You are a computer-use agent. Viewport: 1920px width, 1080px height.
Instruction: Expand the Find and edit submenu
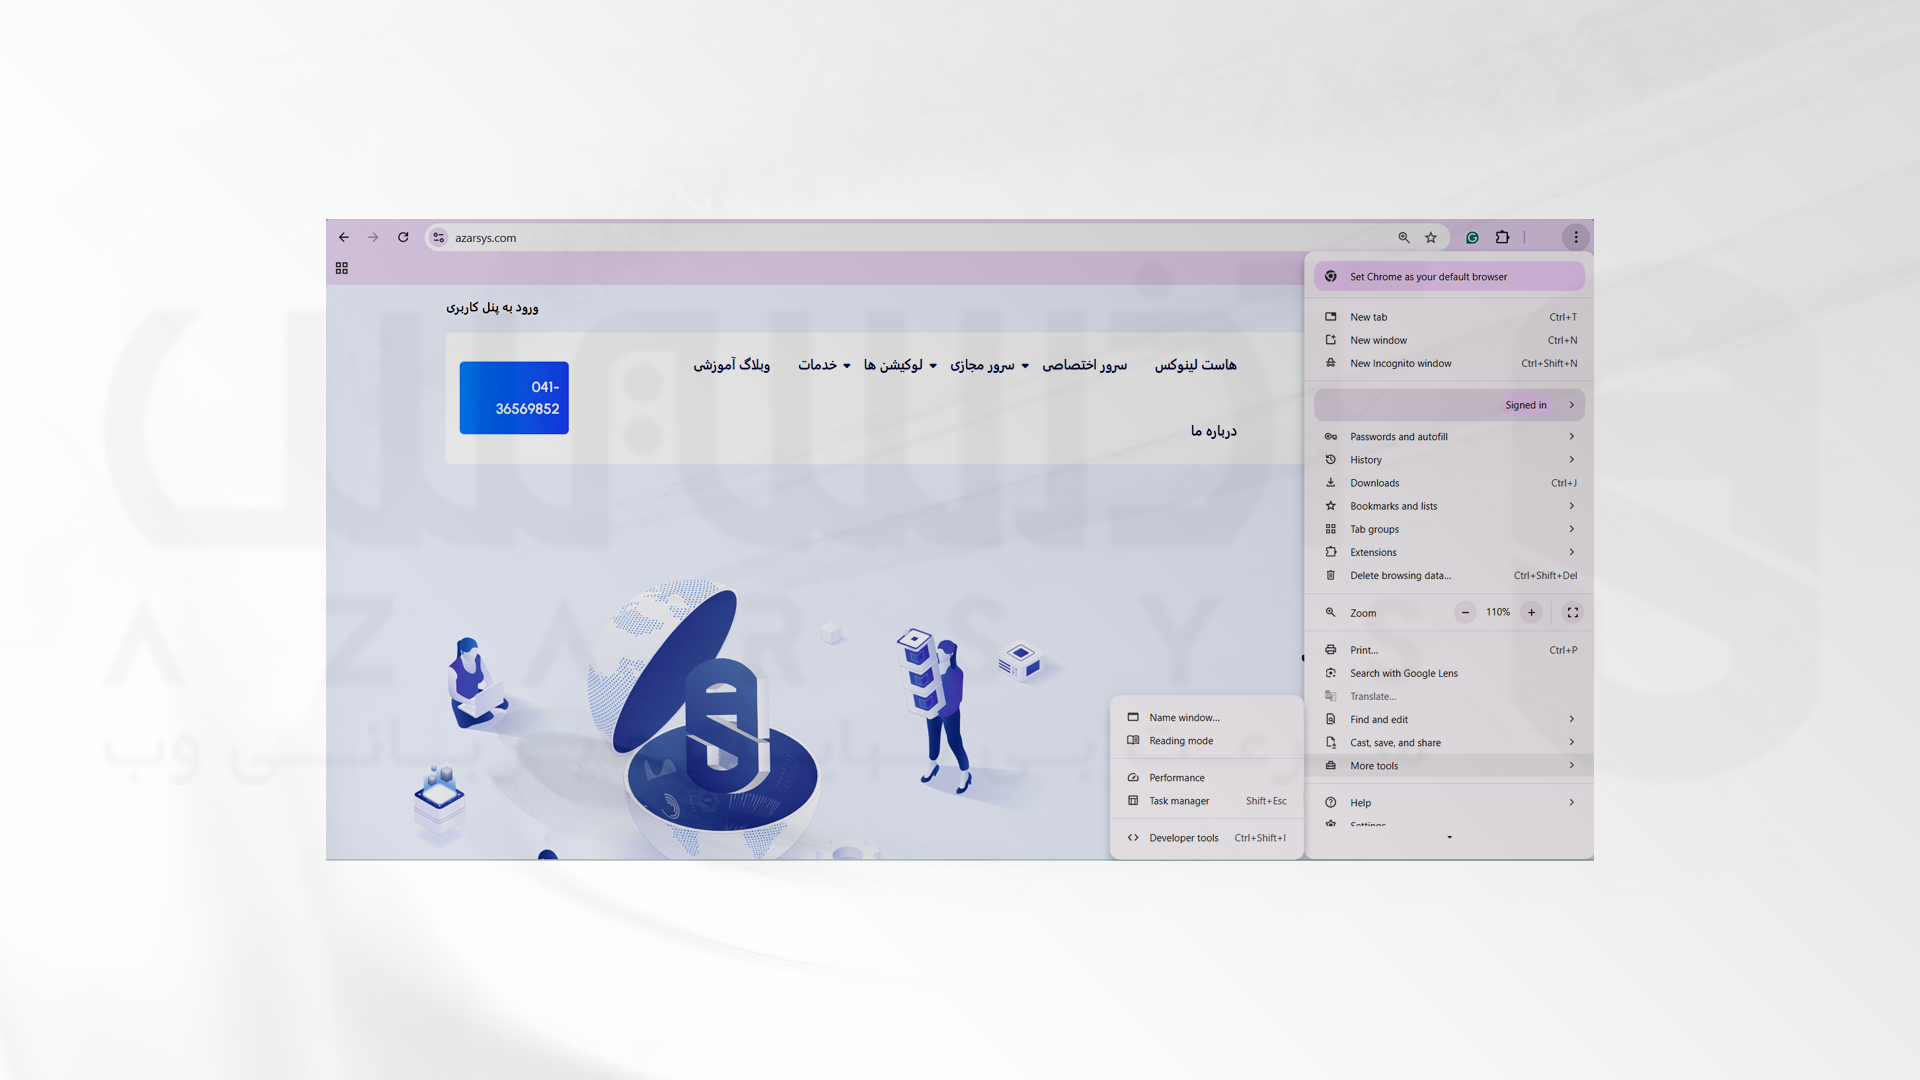1451,719
